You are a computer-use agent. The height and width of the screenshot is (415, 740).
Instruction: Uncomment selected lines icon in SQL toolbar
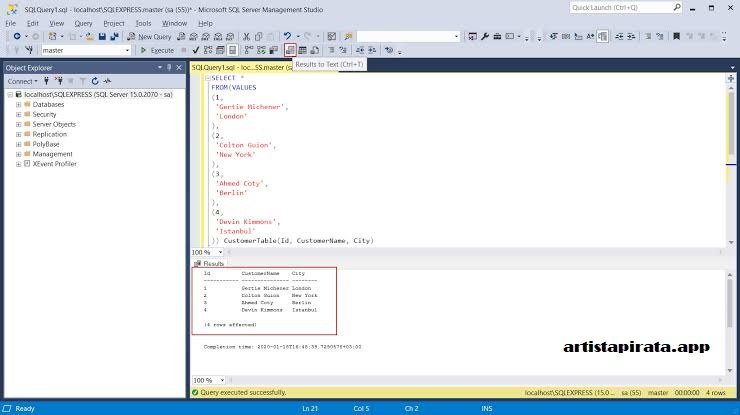point(343,50)
